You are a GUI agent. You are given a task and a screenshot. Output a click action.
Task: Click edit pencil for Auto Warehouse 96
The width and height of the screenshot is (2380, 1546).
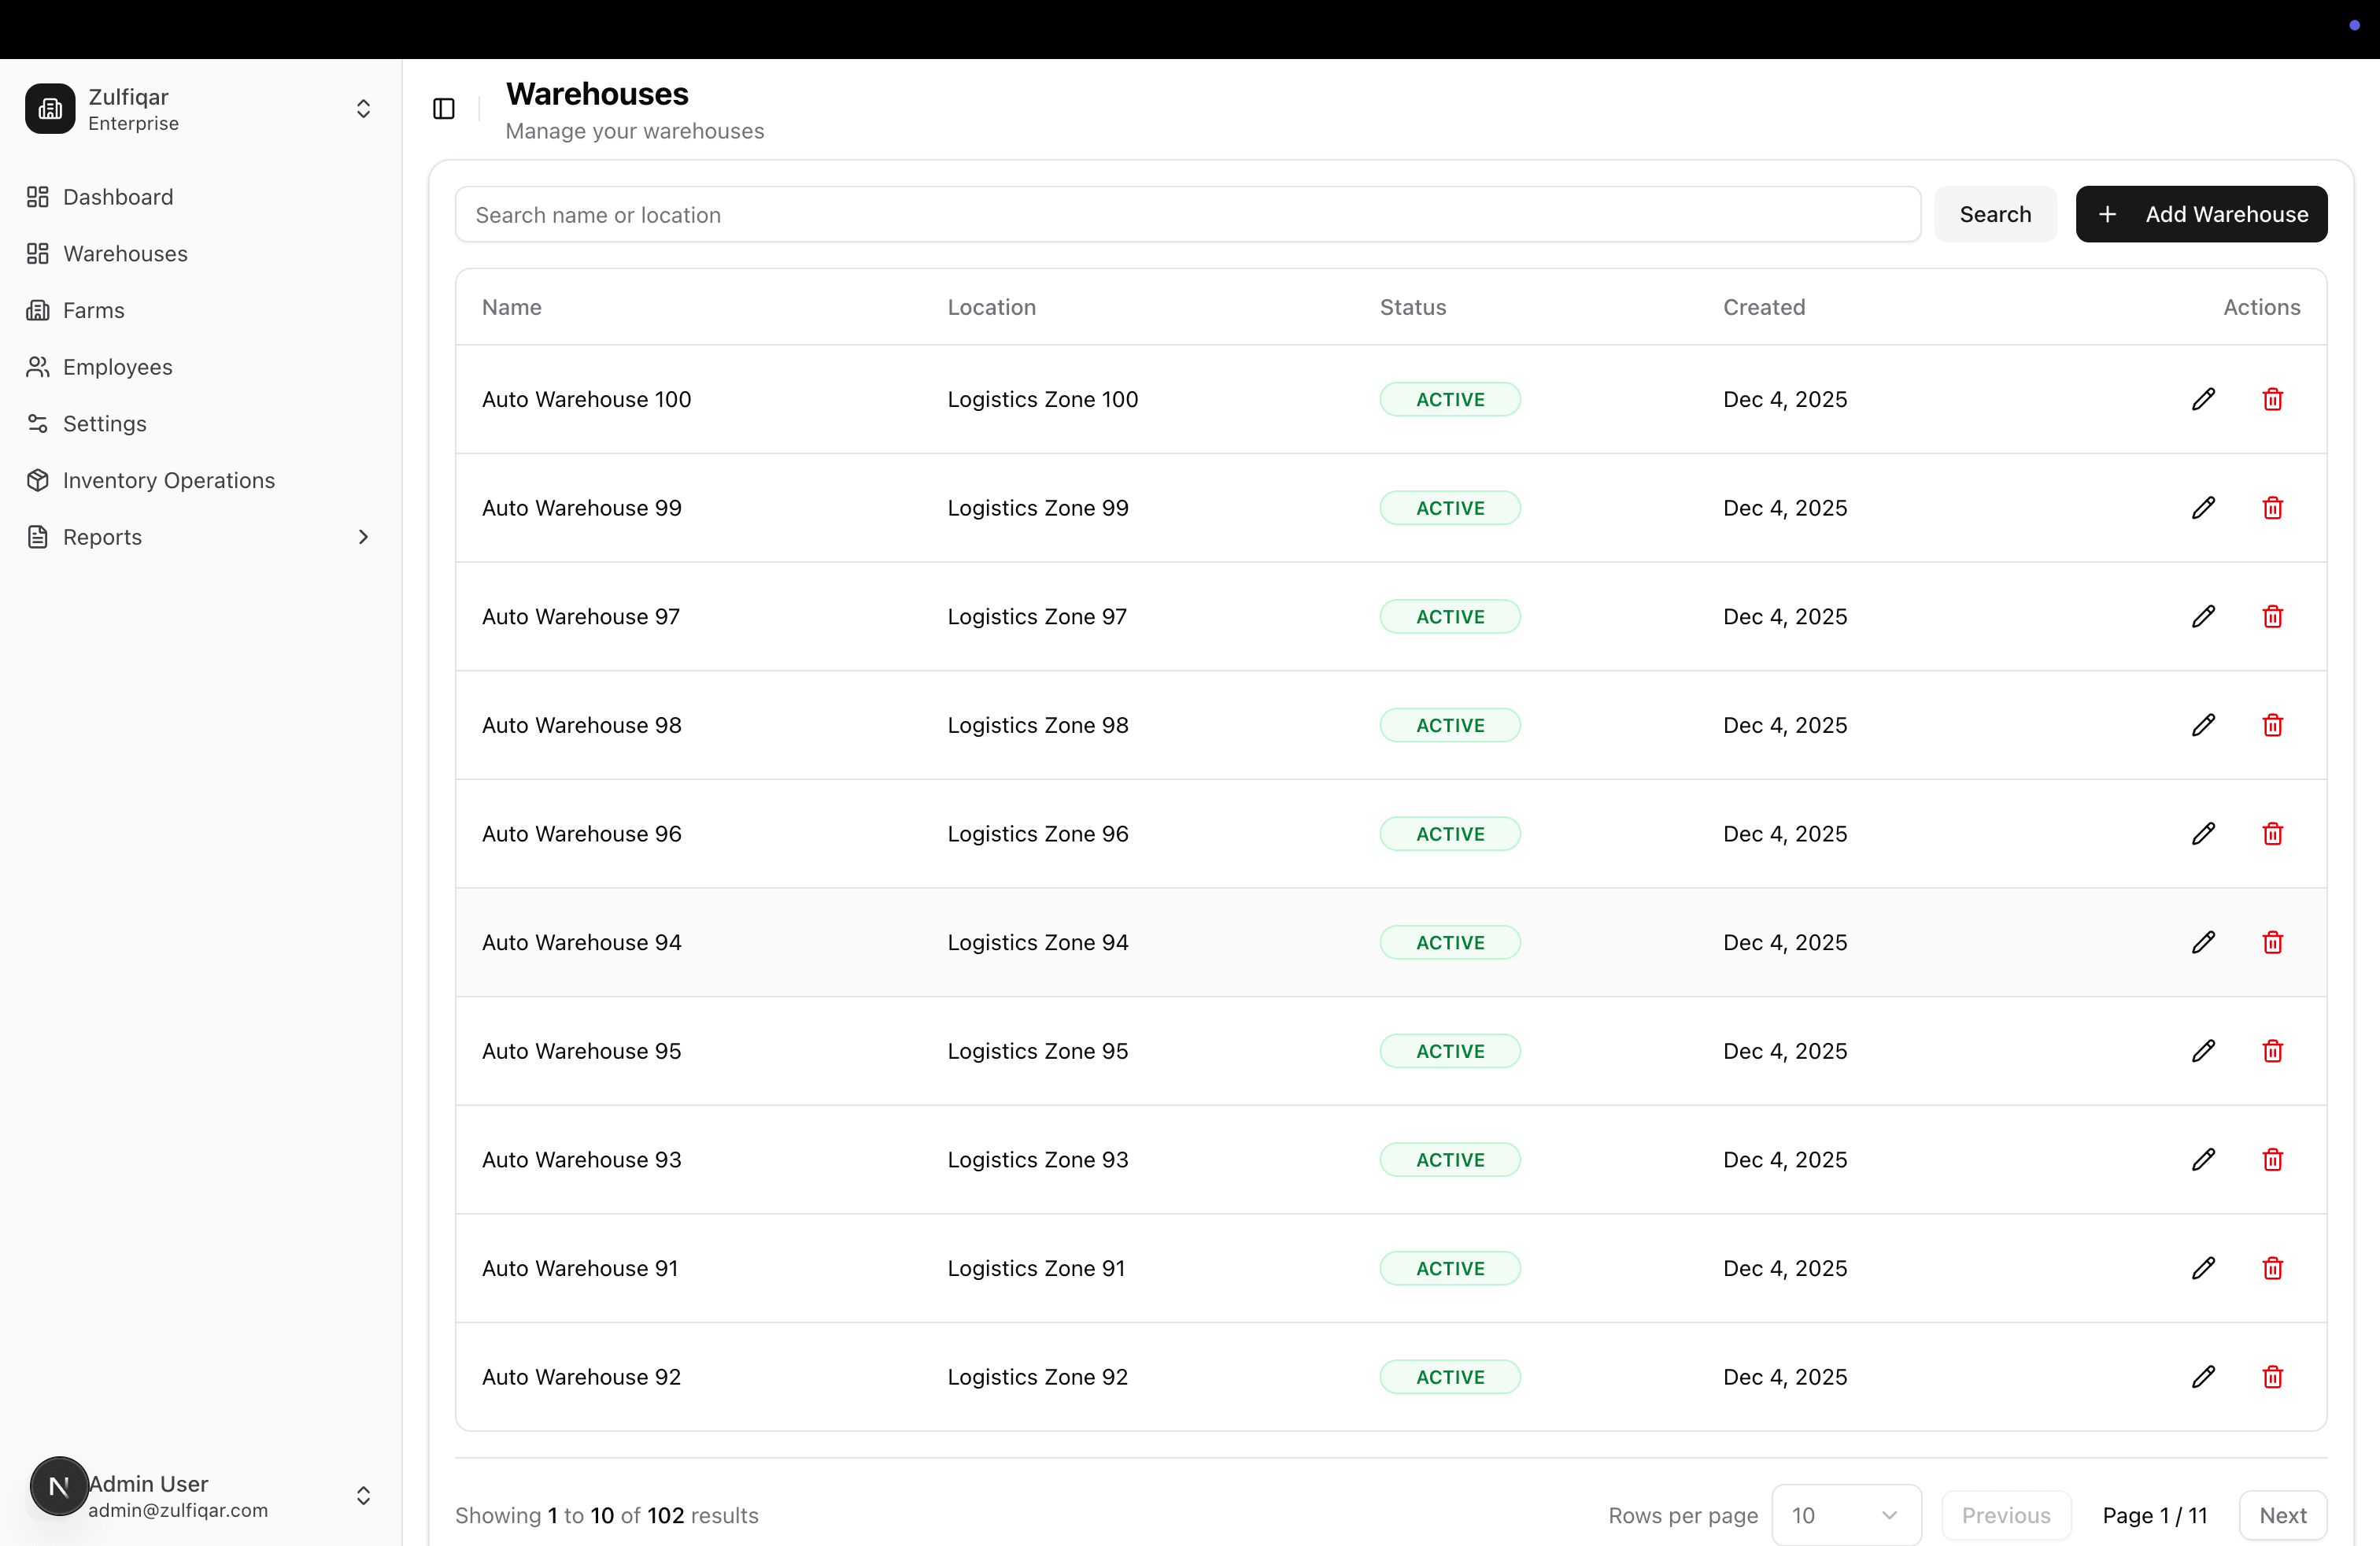2203,834
